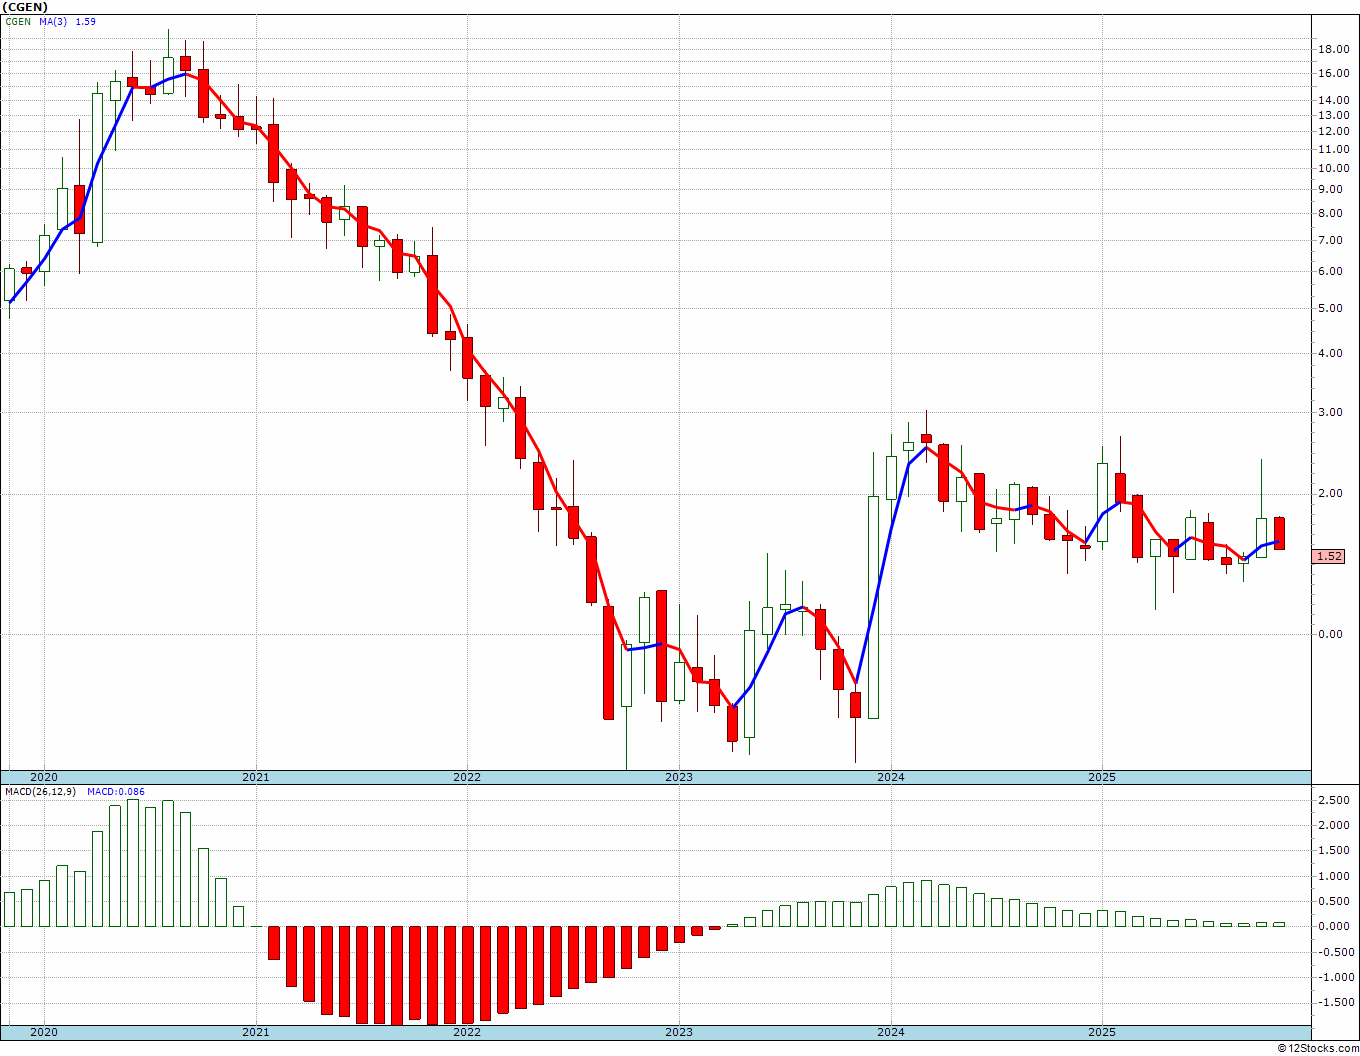Image resolution: width=1360 pixels, height=1056 pixels.
Task: Click the "18.00" price axis label
Action: pyautogui.click(x=1332, y=50)
